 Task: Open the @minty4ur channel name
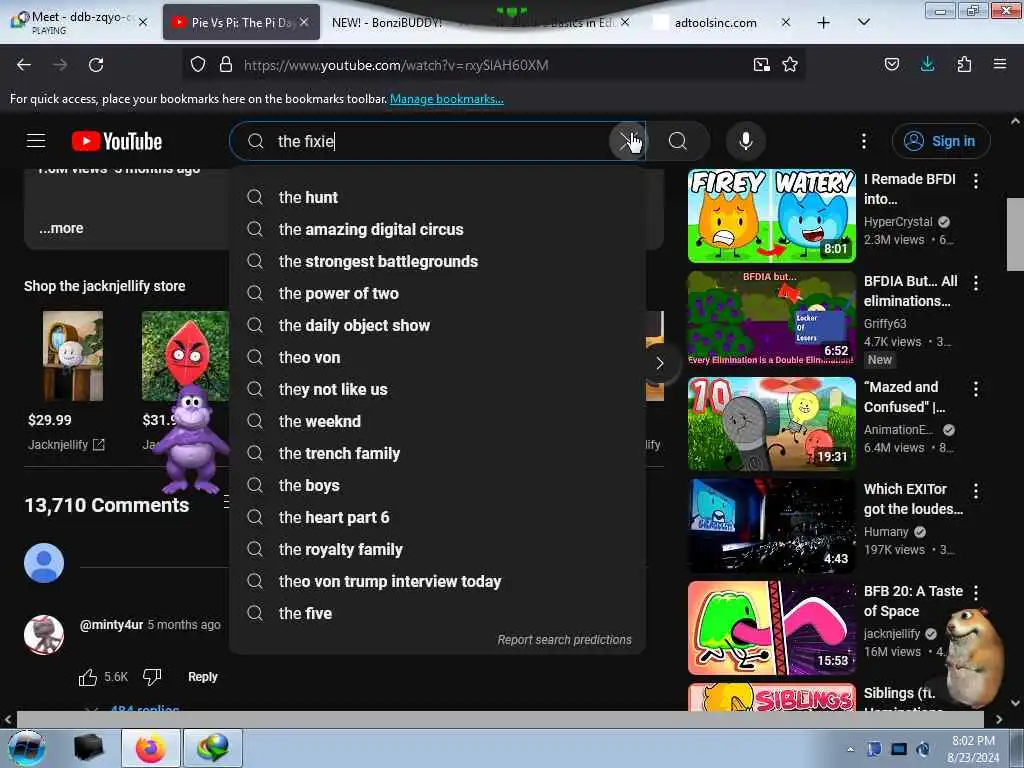click(x=111, y=624)
